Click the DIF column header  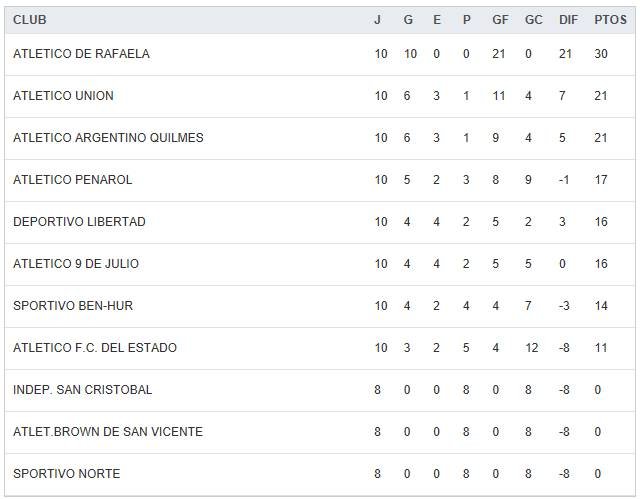pyautogui.click(x=568, y=20)
